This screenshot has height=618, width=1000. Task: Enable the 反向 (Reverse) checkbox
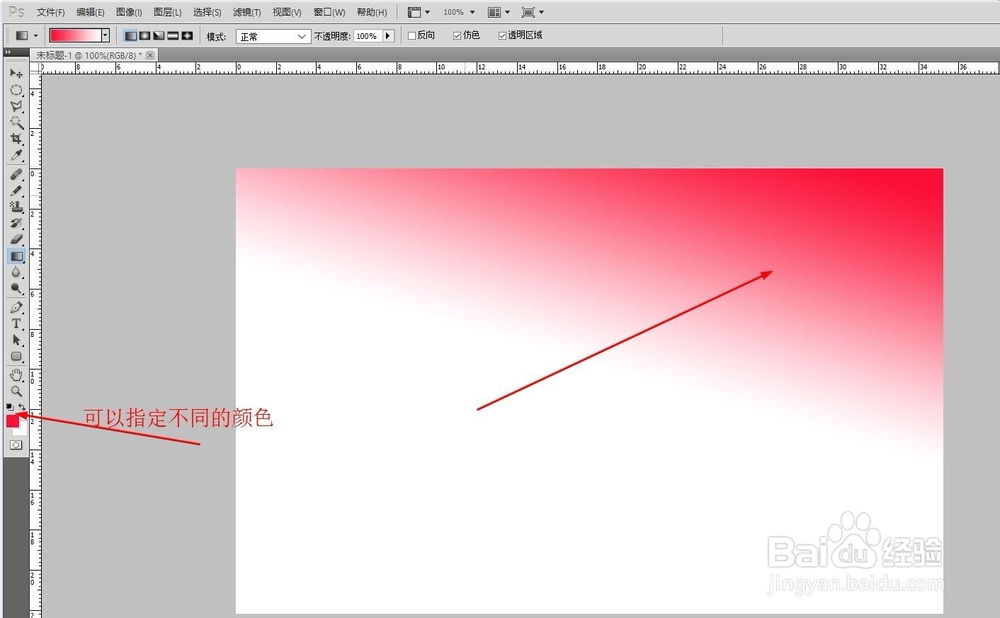point(412,36)
